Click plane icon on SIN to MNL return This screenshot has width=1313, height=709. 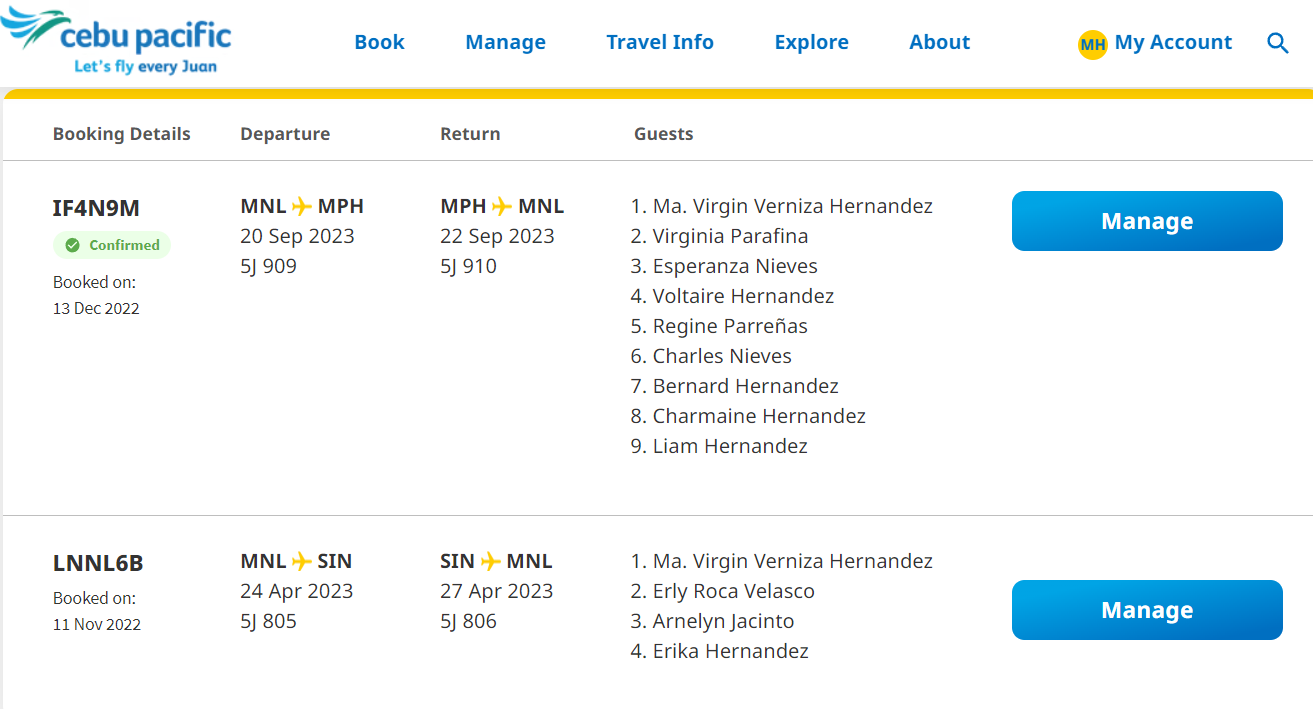pyautogui.click(x=491, y=562)
